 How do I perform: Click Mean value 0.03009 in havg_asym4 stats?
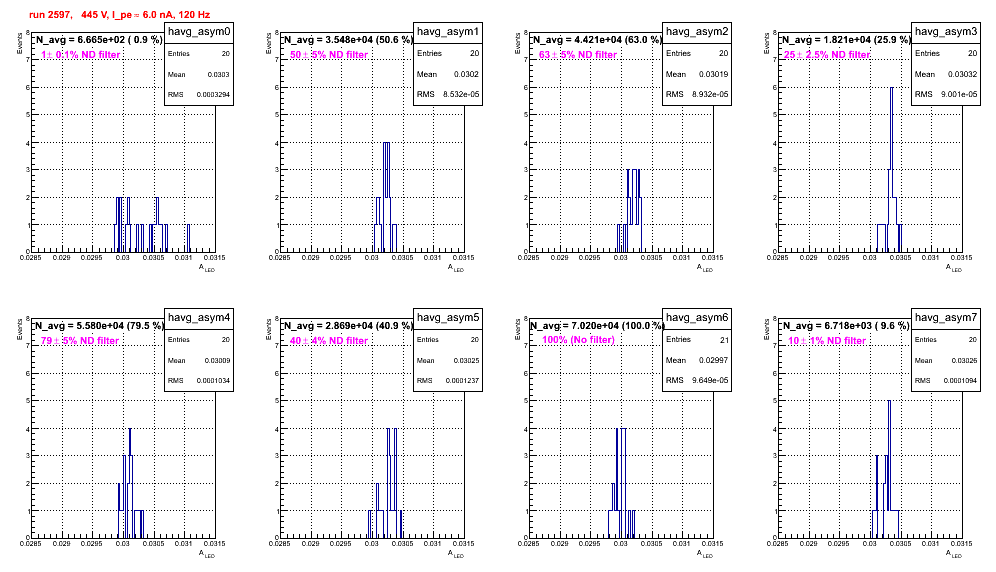(x=217, y=360)
